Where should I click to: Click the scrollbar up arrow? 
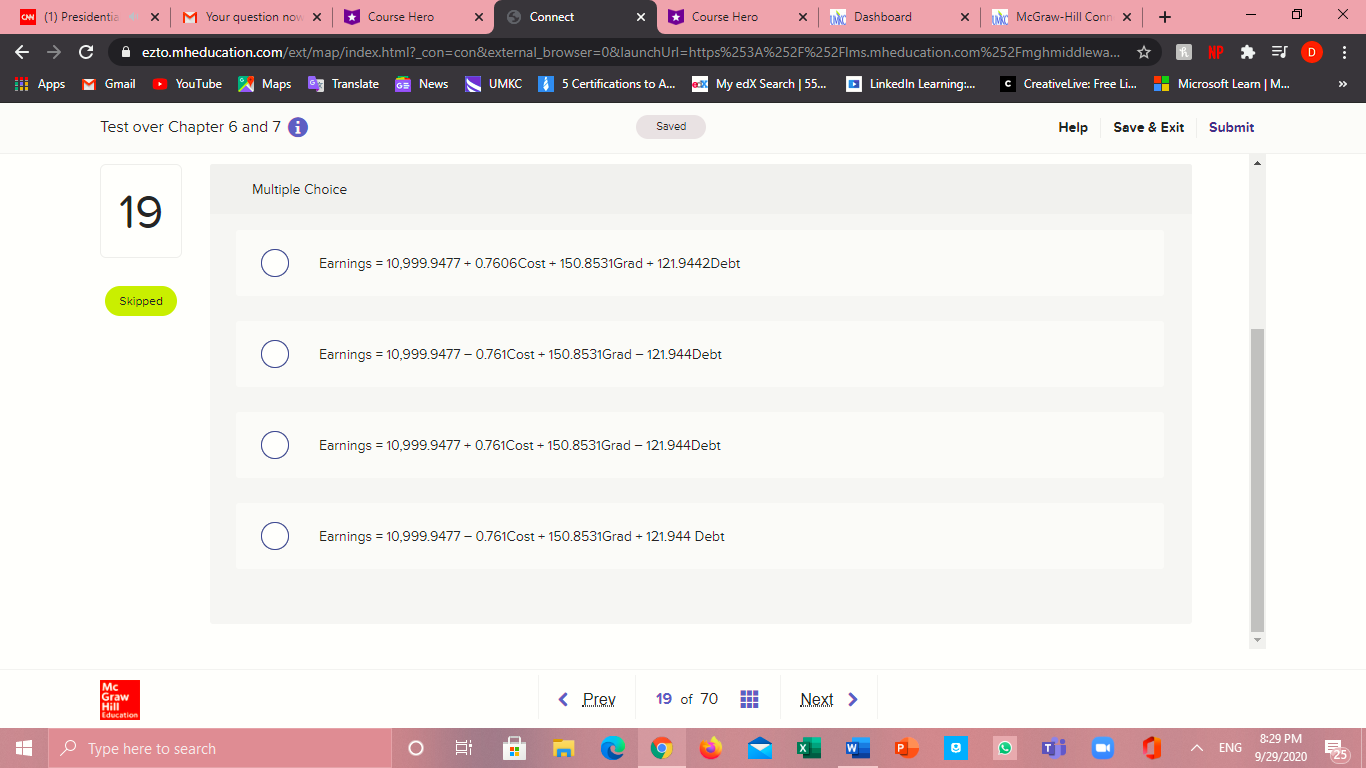point(1258,162)
